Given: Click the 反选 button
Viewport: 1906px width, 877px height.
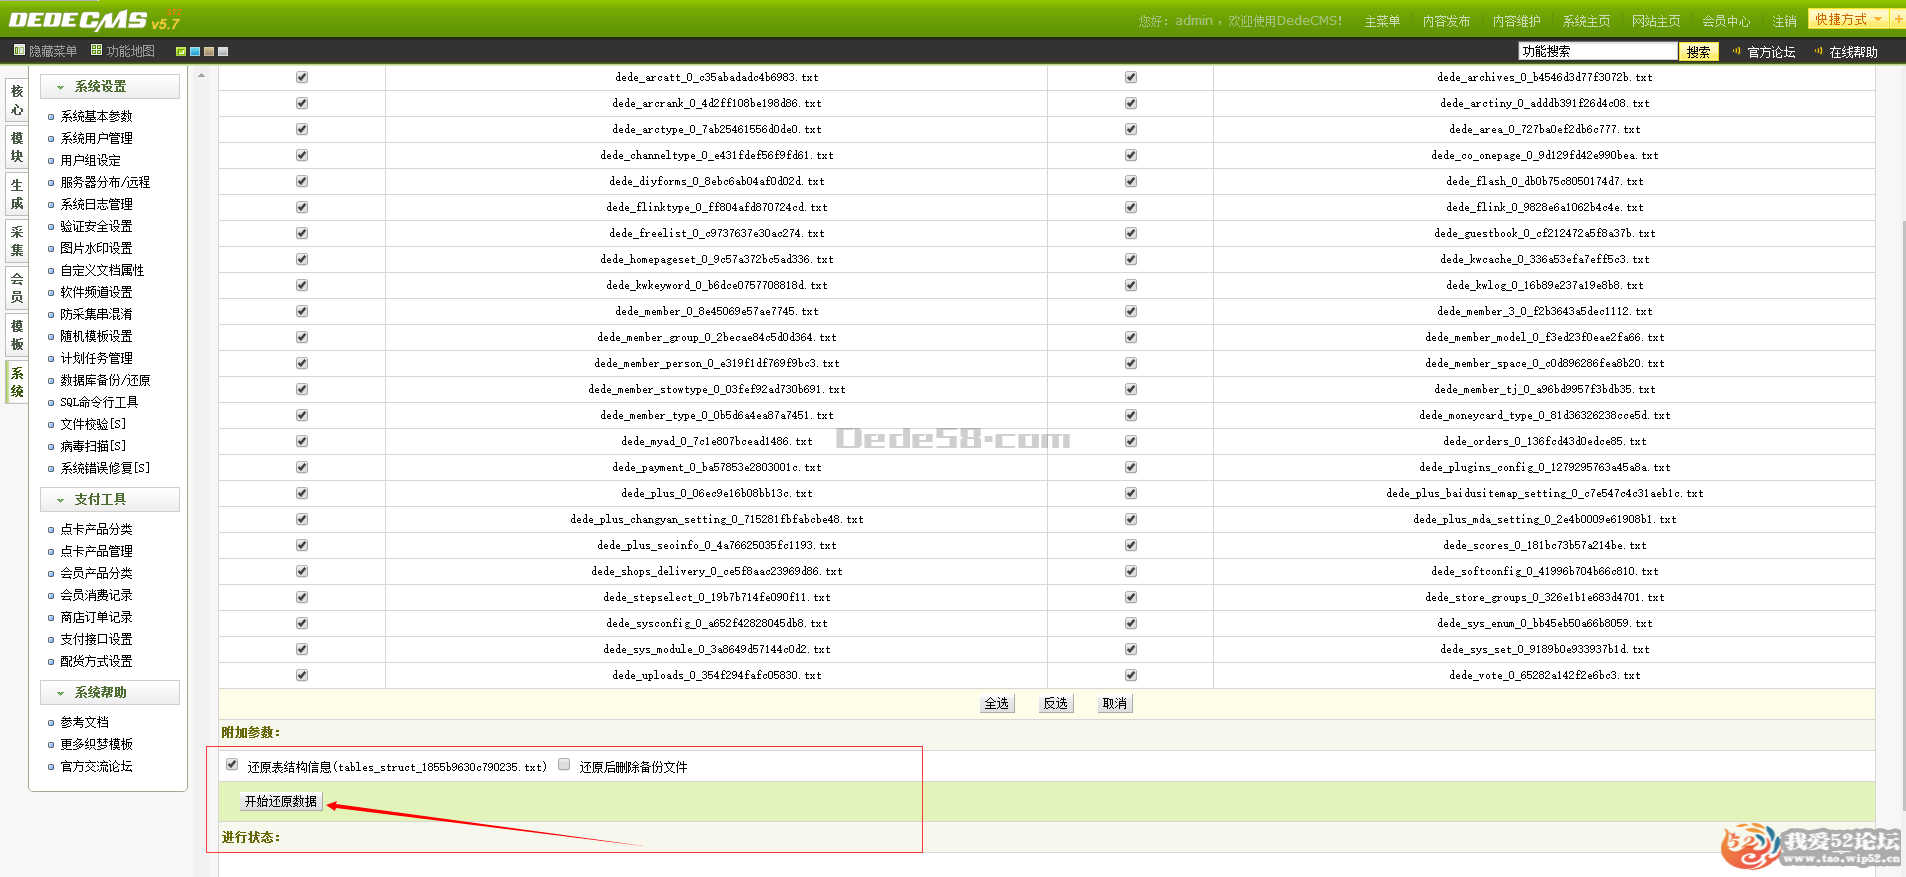Looking at the screenshot, I should (1056, 704).
